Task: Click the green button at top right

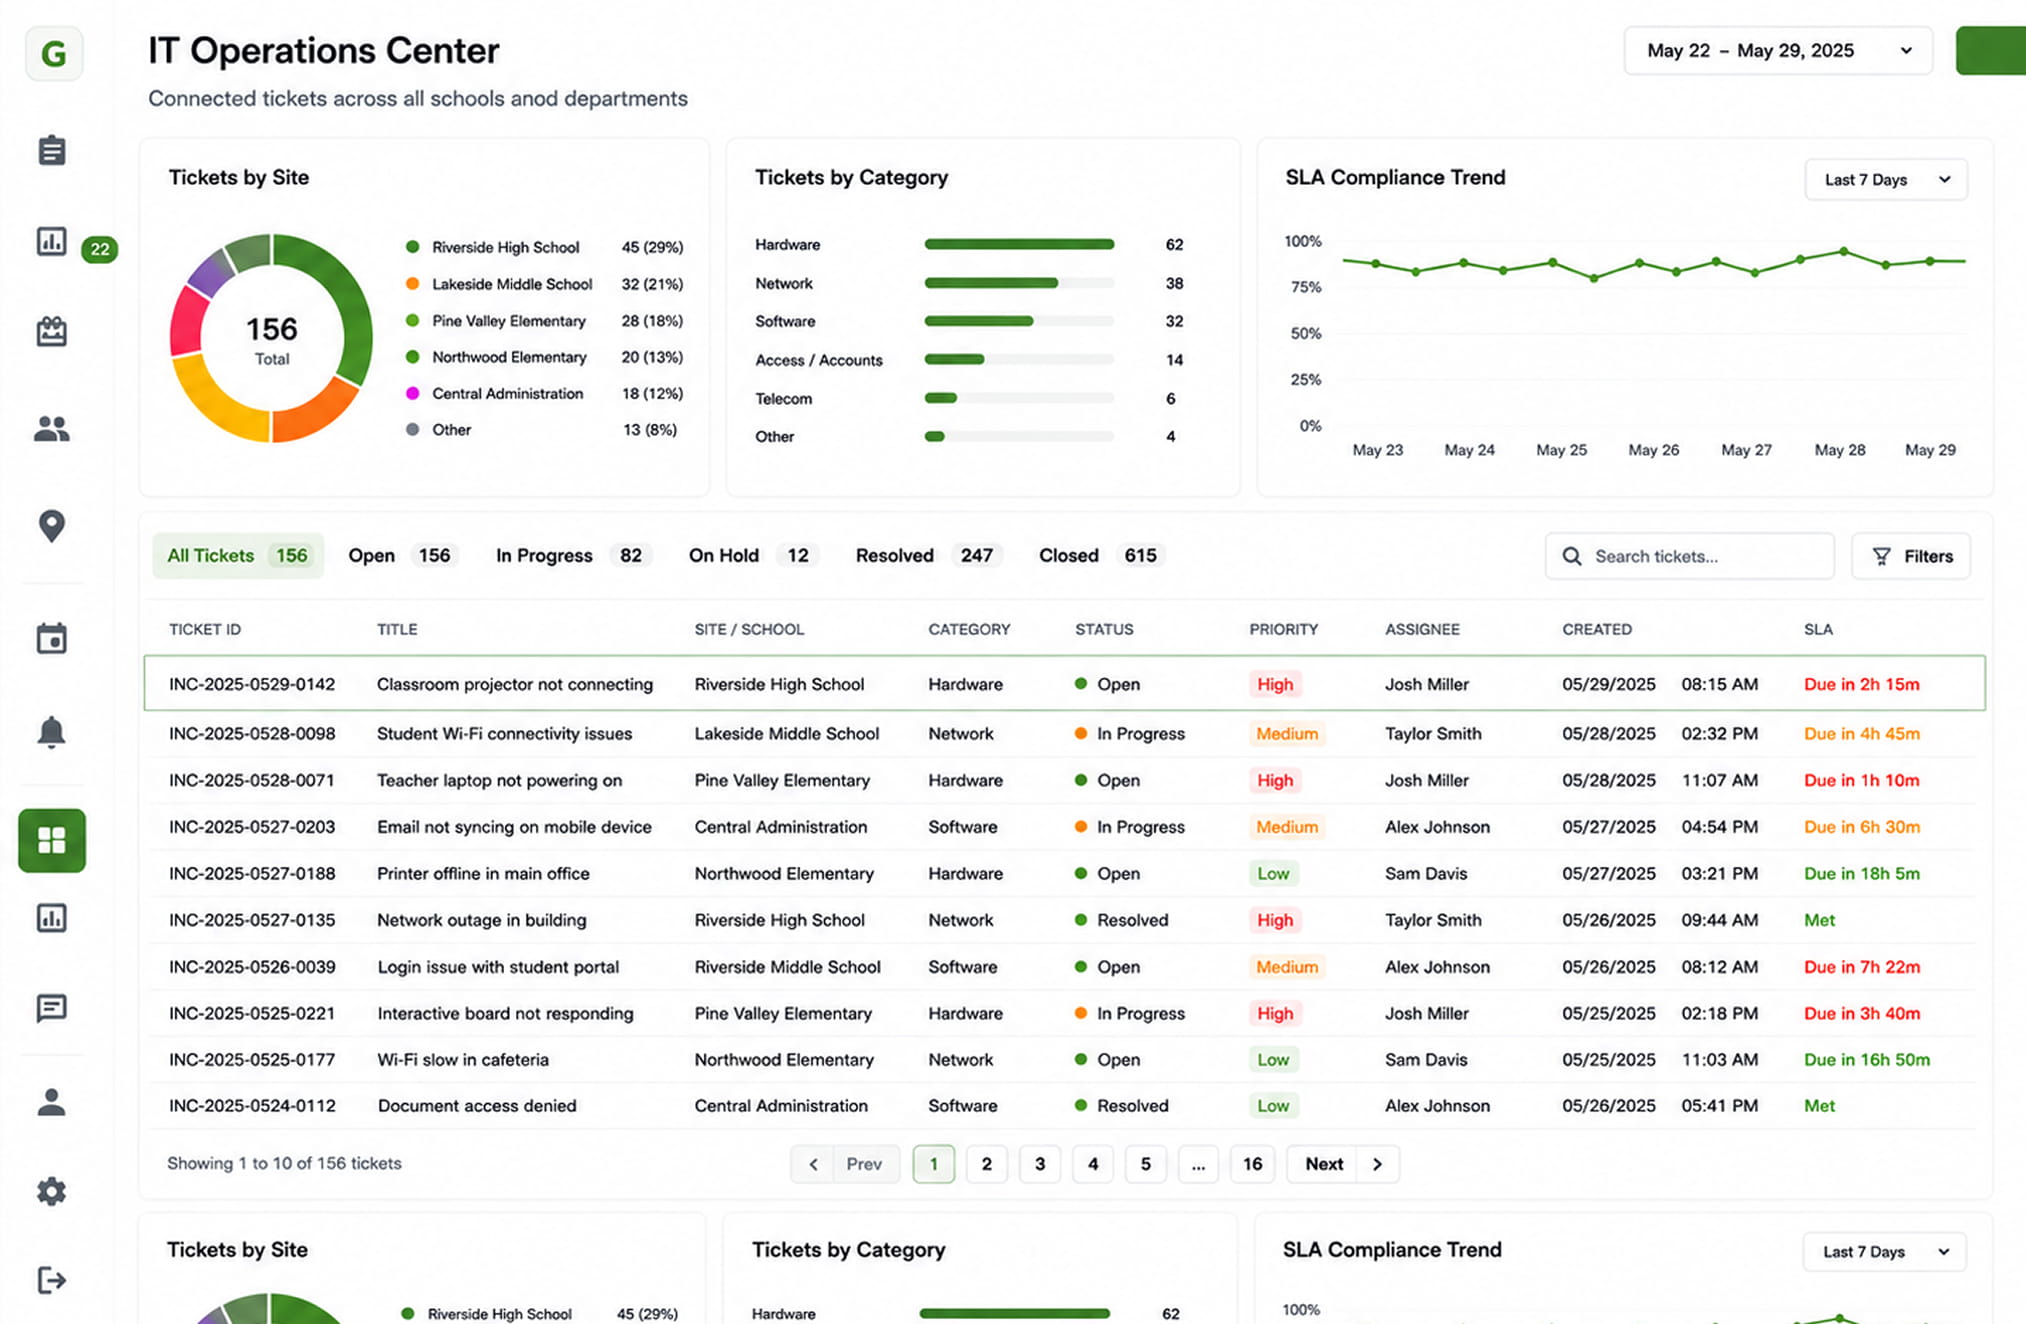Action: [x=1991, y=51]
